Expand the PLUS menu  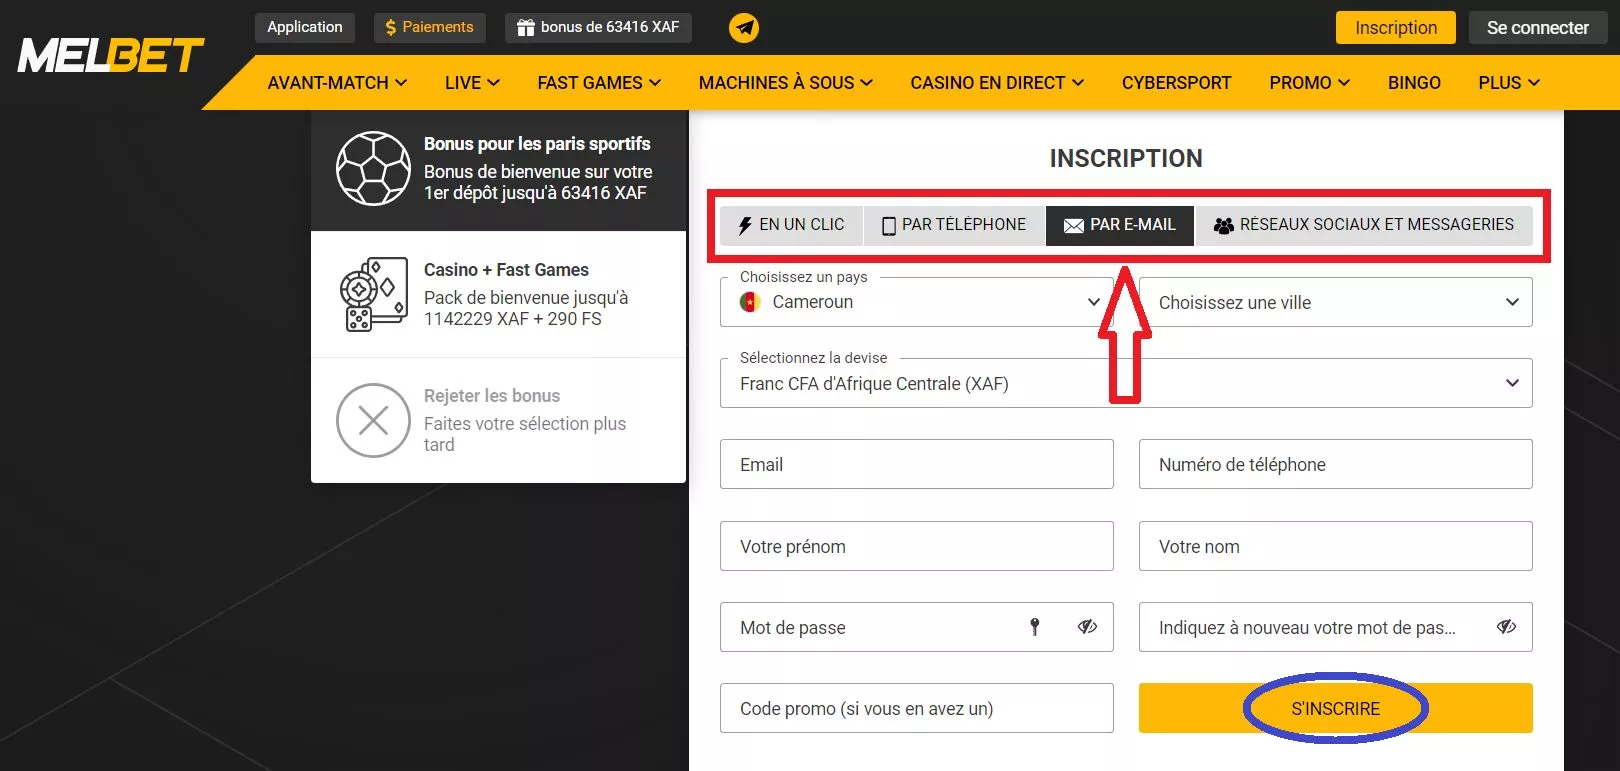1509,83
